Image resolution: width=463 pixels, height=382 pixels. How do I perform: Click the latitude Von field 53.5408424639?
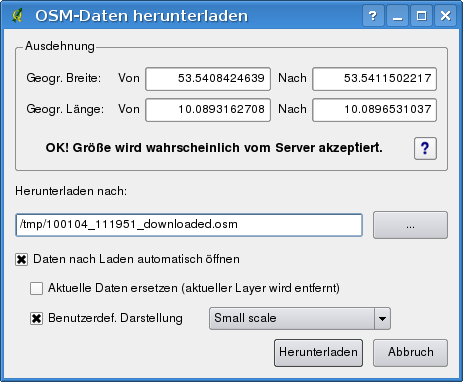208,79
